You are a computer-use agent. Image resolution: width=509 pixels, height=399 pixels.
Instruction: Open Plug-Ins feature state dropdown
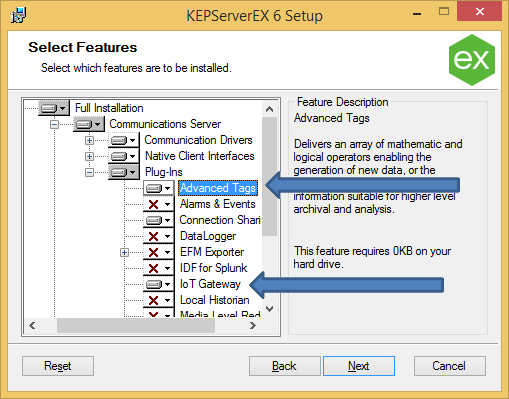tap(124, 172)
